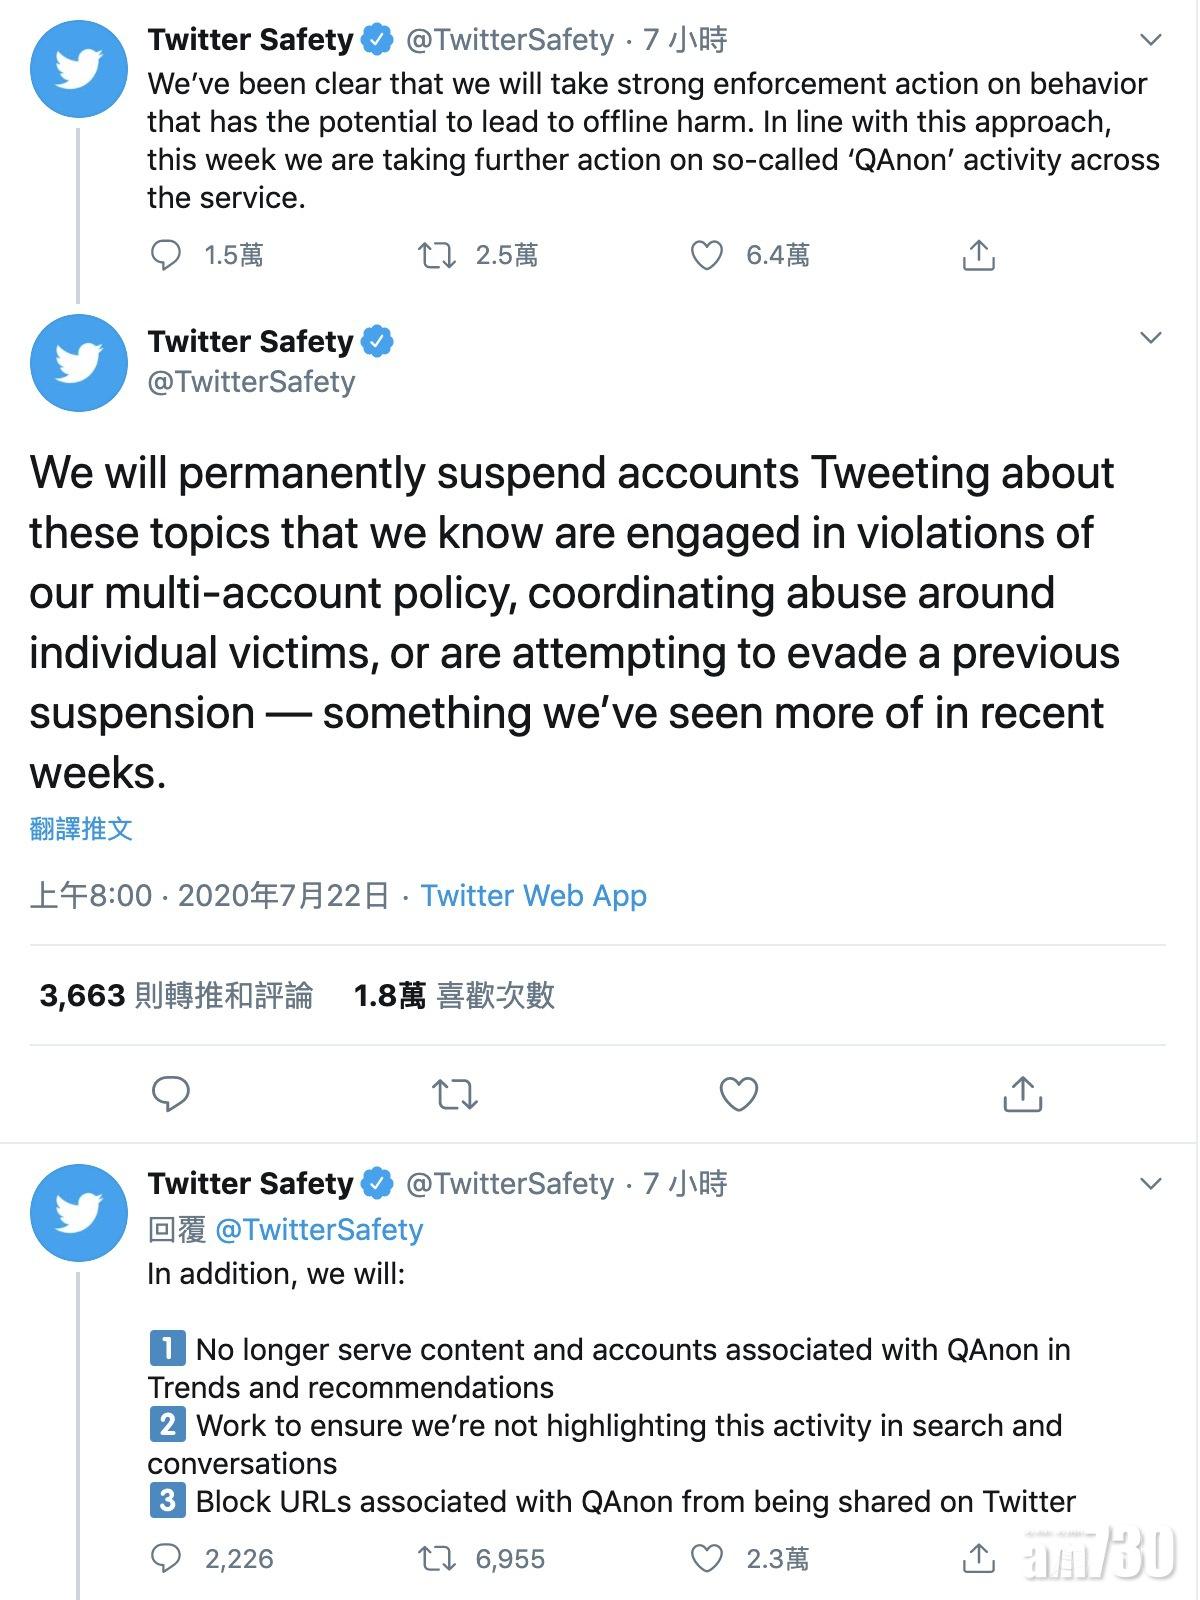
Task: Reply to the main permanently suspend tweet
Action: [x=171, y=1095]
